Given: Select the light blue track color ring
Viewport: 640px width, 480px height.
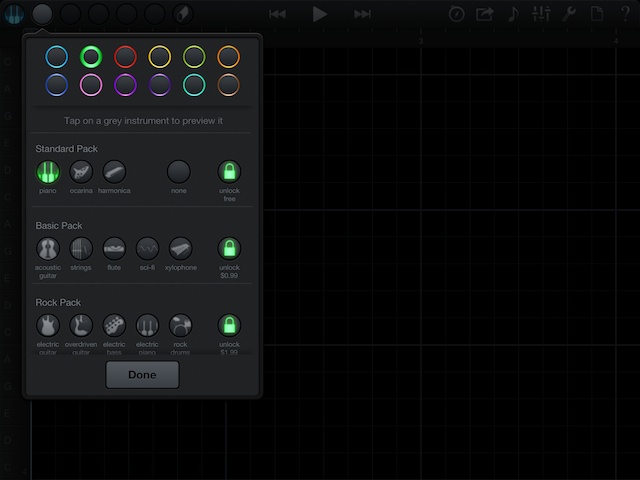Looking at the screenshot, I should (56, 56).
